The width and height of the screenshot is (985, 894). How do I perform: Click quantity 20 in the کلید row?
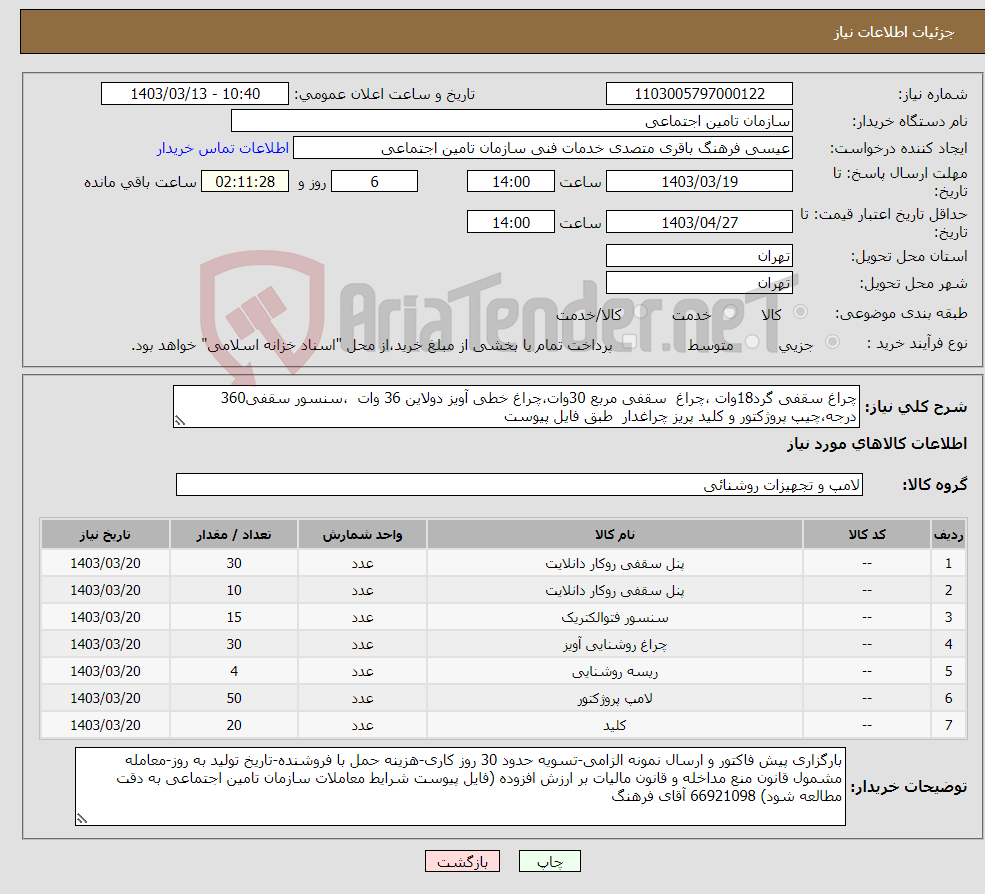234,726
